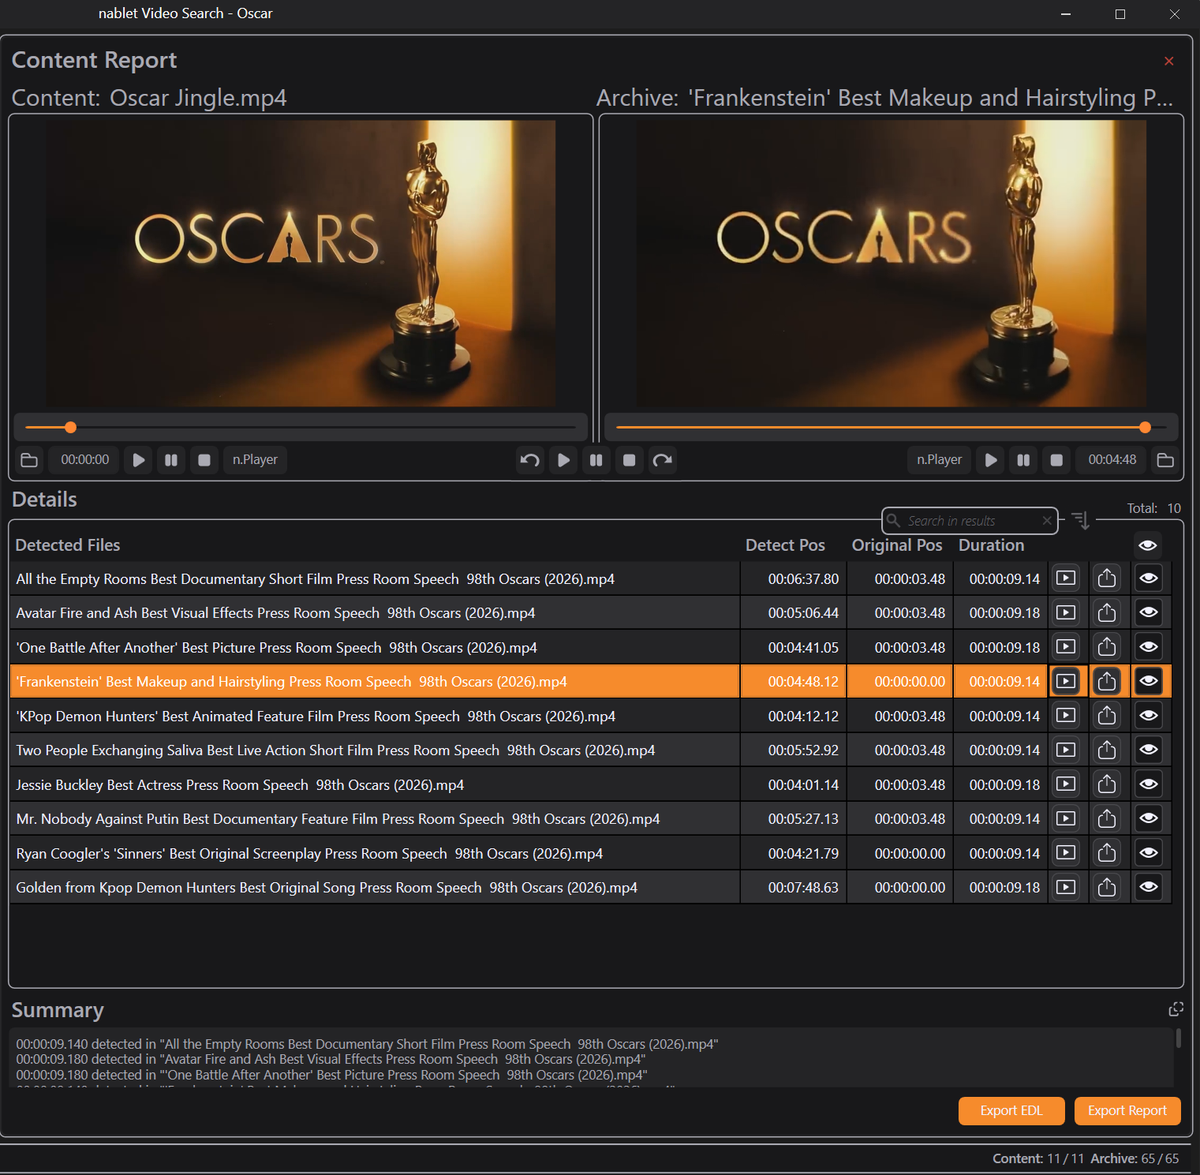This screenshot has width=1200, height=1175.
Task: Sort by the Duration column header
Action: 991,545
